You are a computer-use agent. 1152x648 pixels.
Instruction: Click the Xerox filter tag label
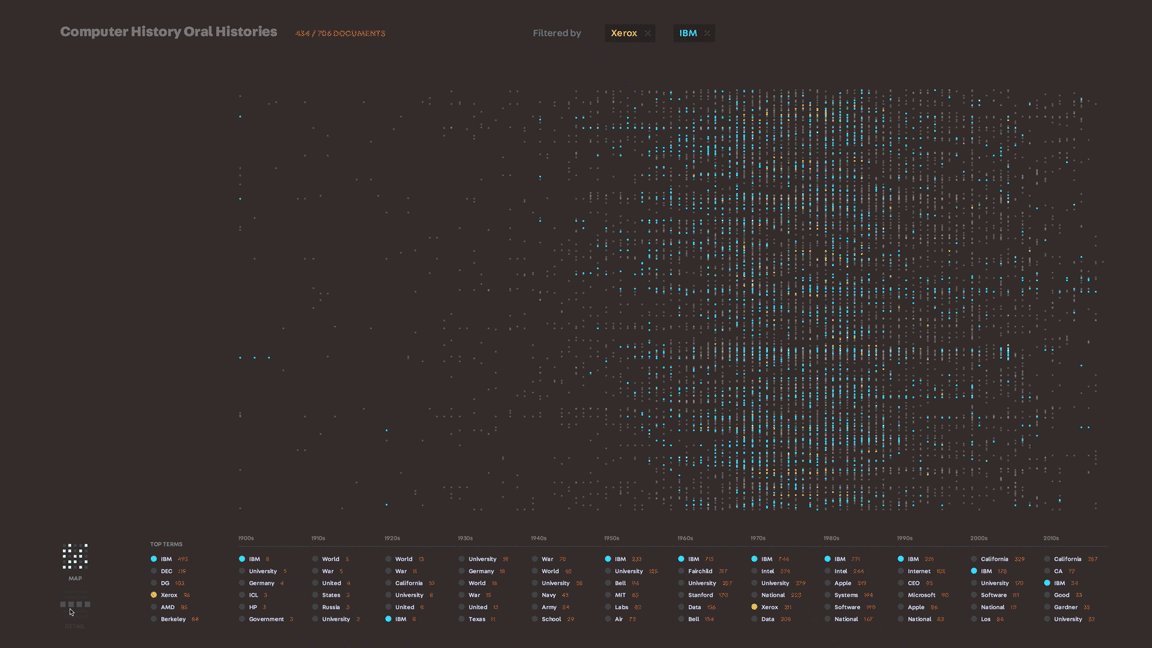pyautogui.click(x=624, y=33)
